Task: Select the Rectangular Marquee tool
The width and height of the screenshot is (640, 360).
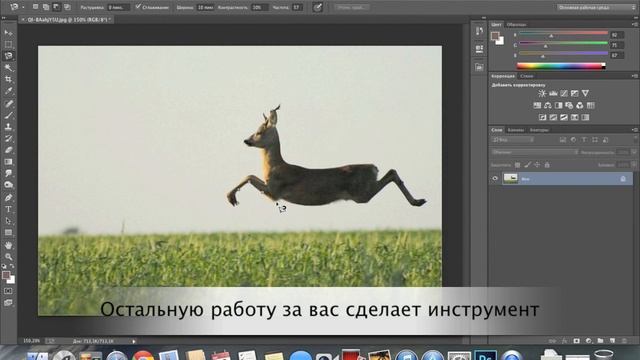Action: 8,44
